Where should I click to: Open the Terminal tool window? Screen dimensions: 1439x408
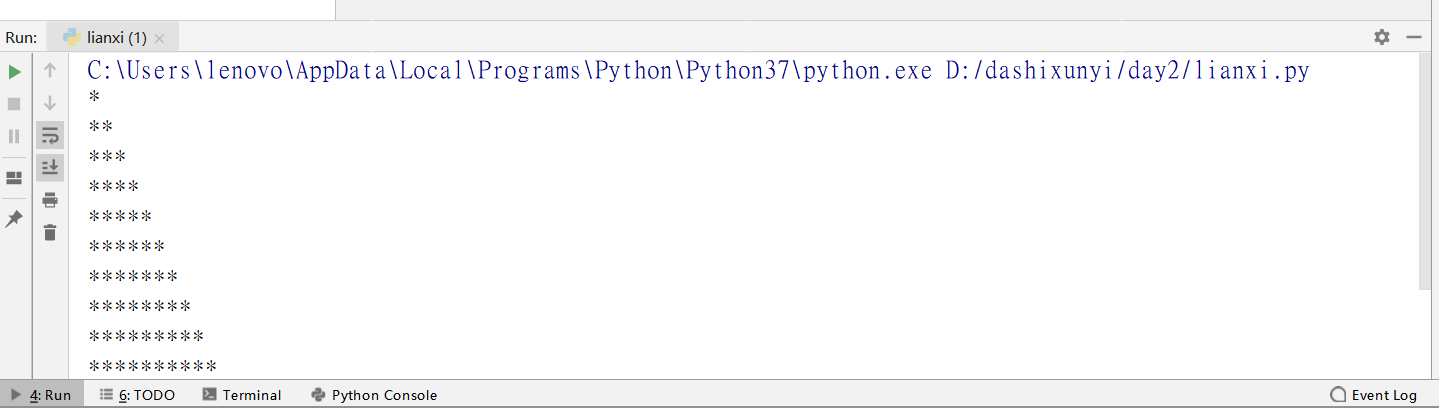(242, 395)
